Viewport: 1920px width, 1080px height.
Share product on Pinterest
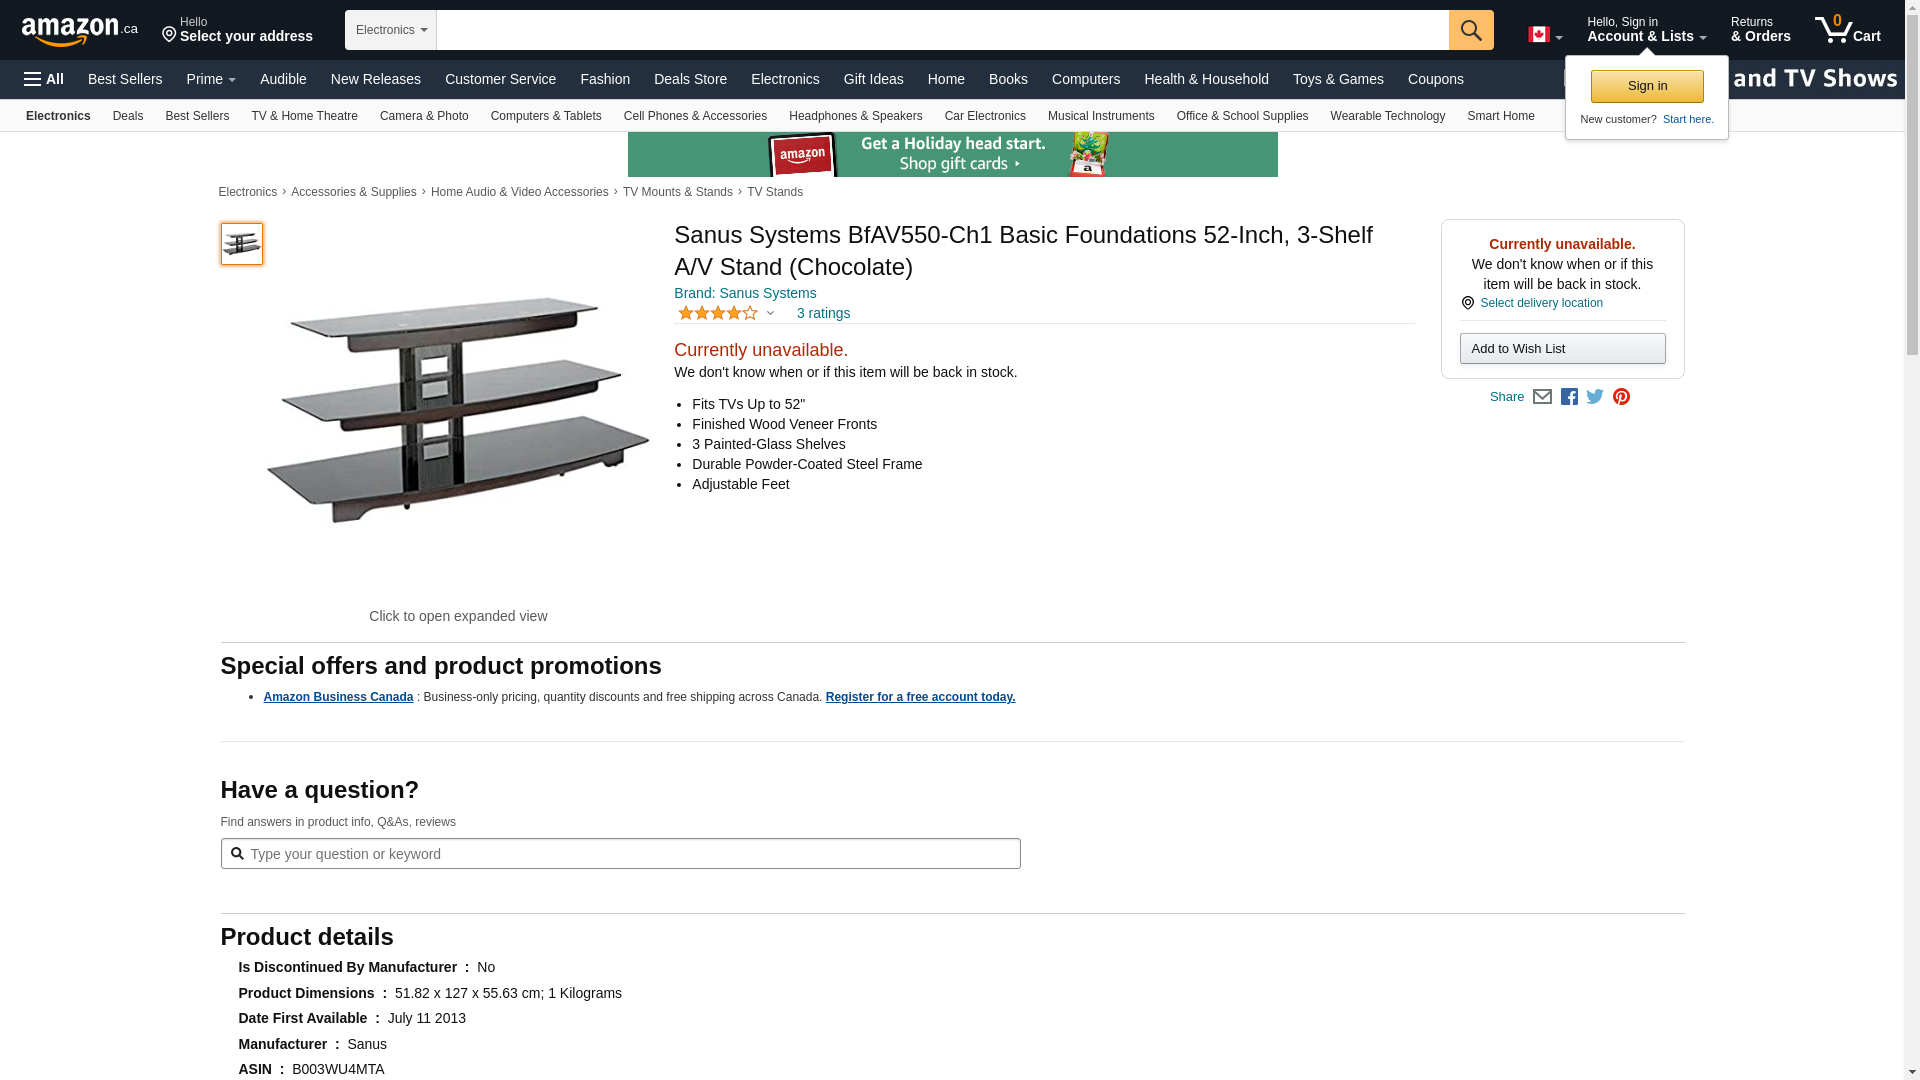(1621, 397)
